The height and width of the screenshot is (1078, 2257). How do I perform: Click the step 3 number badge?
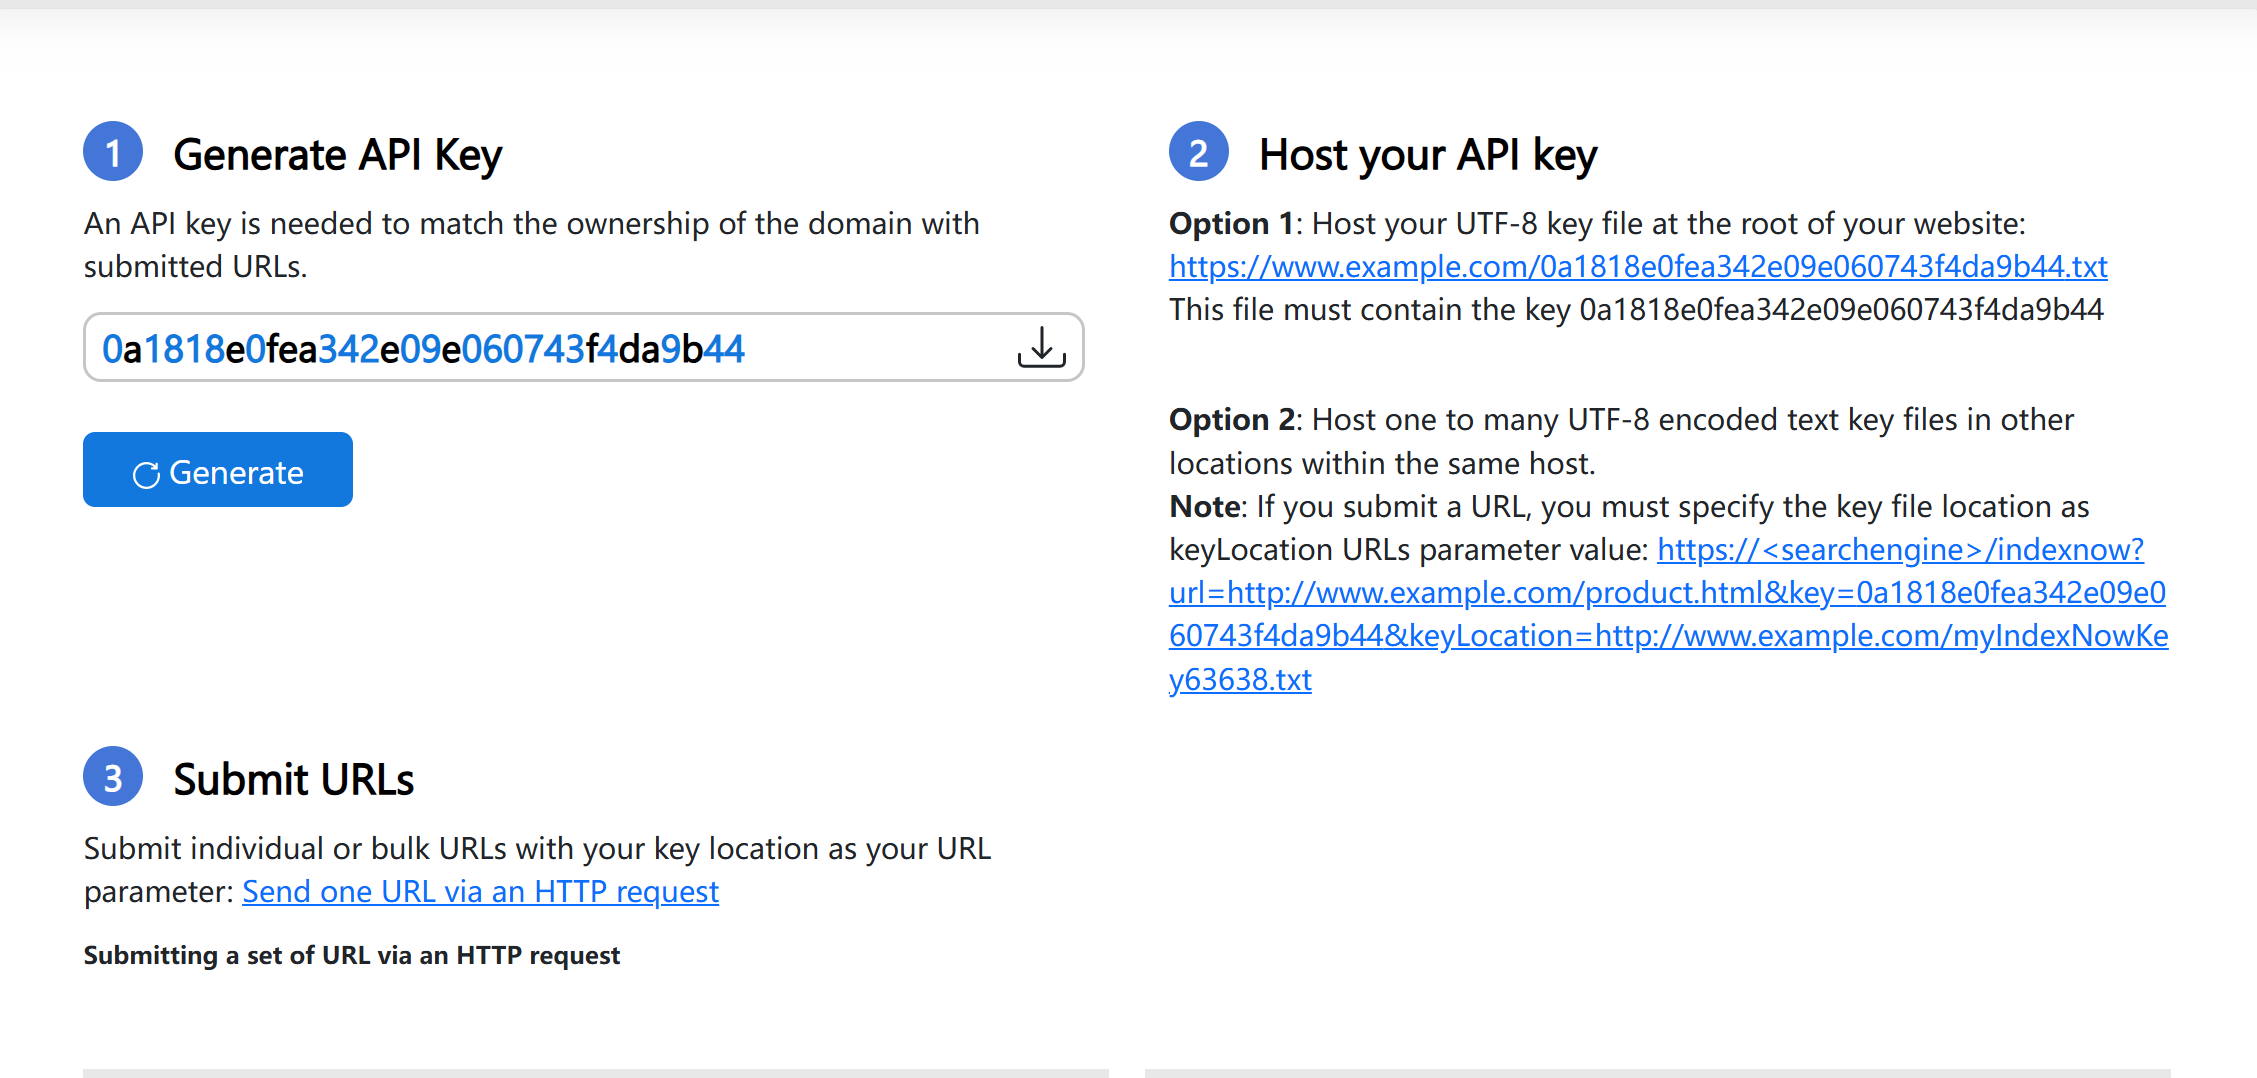point(113,777)
